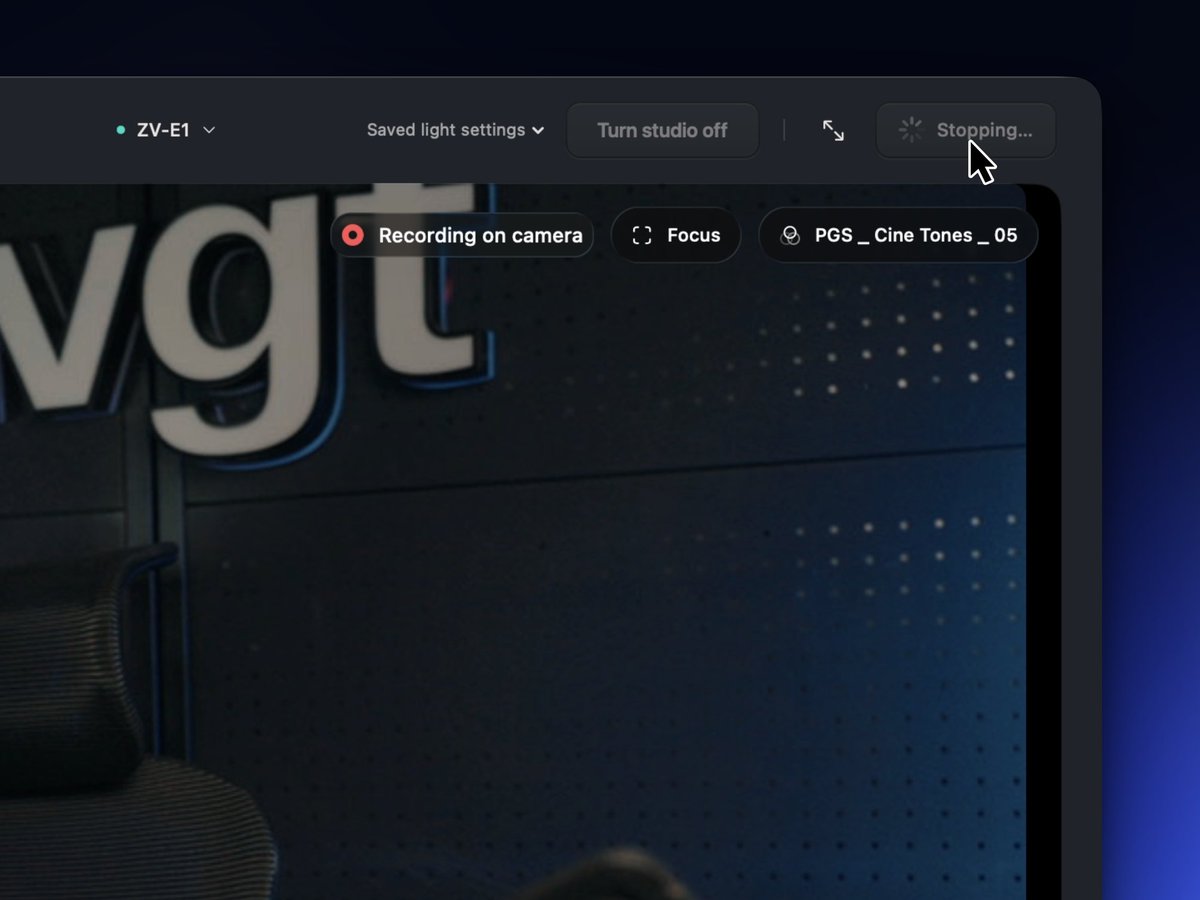Click the red record dot icon

(x=353, y=235)
